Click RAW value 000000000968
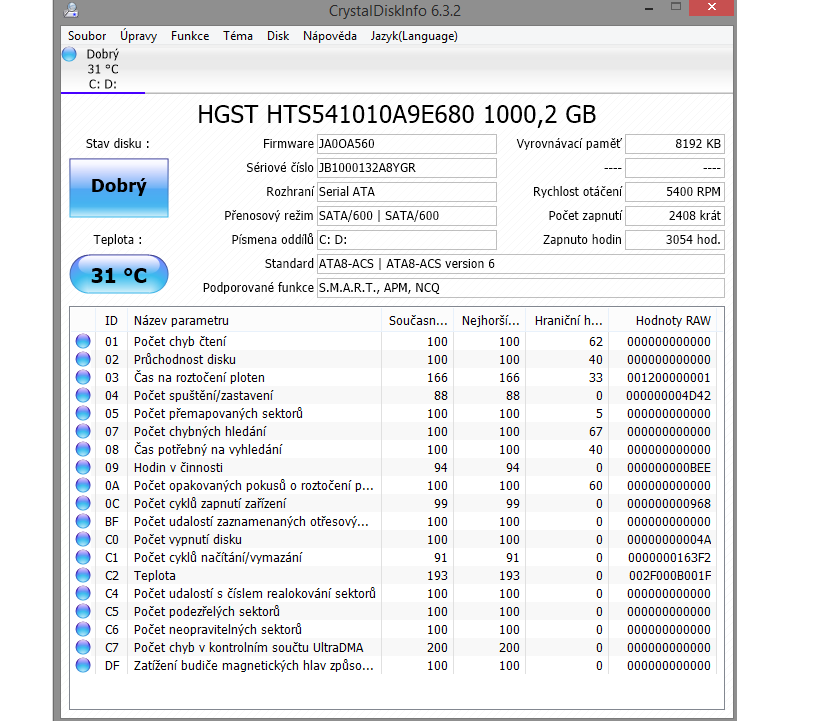 669,504
